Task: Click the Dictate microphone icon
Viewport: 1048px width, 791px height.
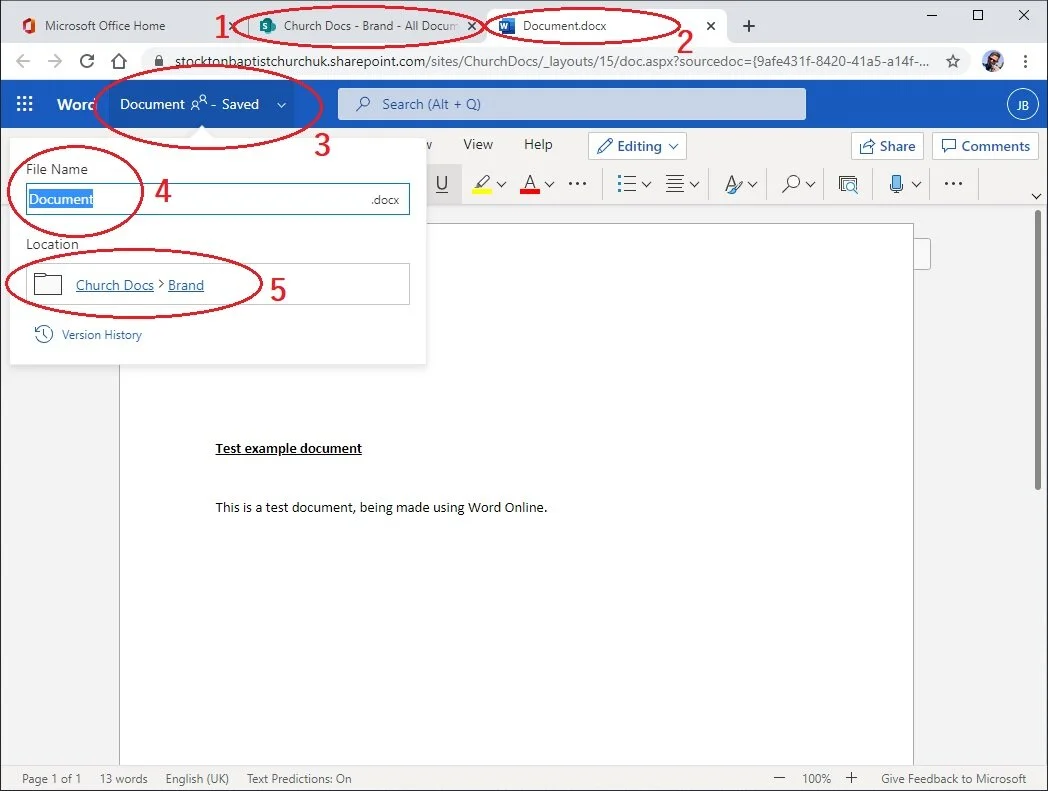Action: (896, 184)
